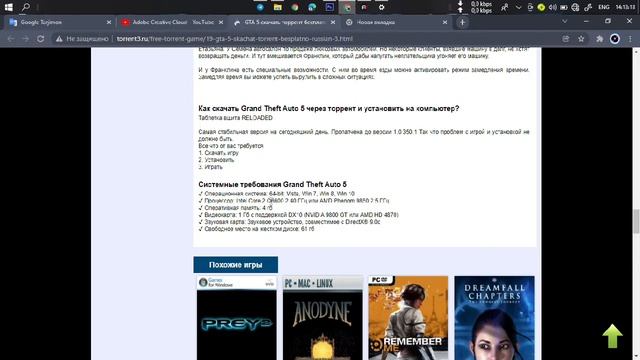Click the page vertical scrollbar thumb

coord(636,221)
